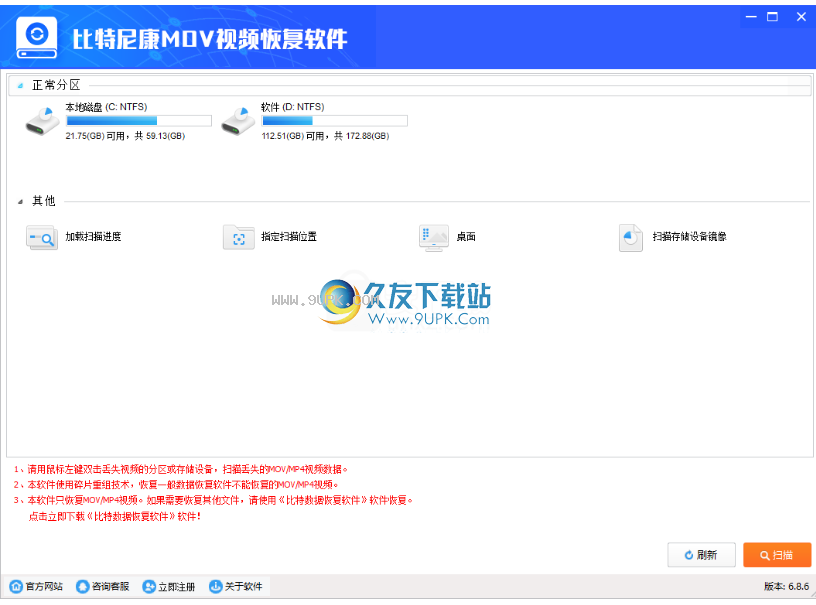The width and height of the screenshot is (816, 605).
Task: Start scanning with the orange 扫描 button
Action: pyautogui.click(x=777, y=555)
